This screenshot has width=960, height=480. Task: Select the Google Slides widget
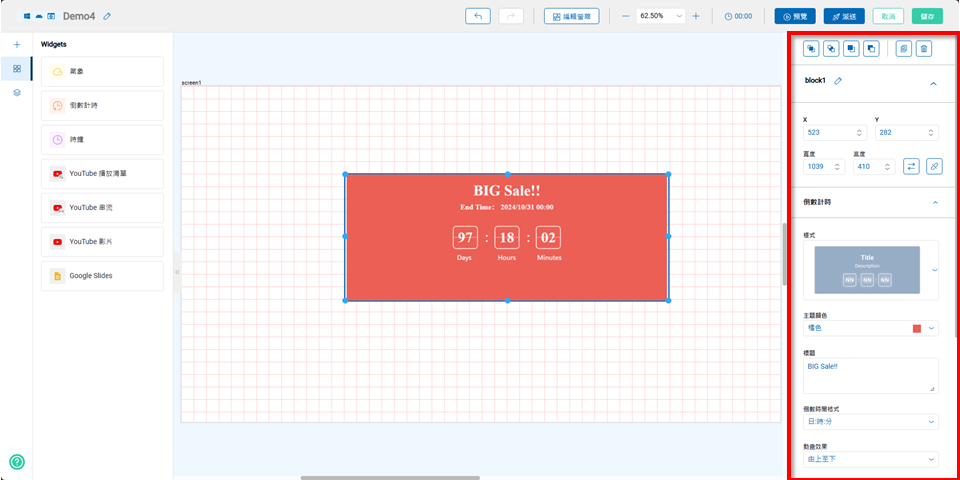point(102,275)
